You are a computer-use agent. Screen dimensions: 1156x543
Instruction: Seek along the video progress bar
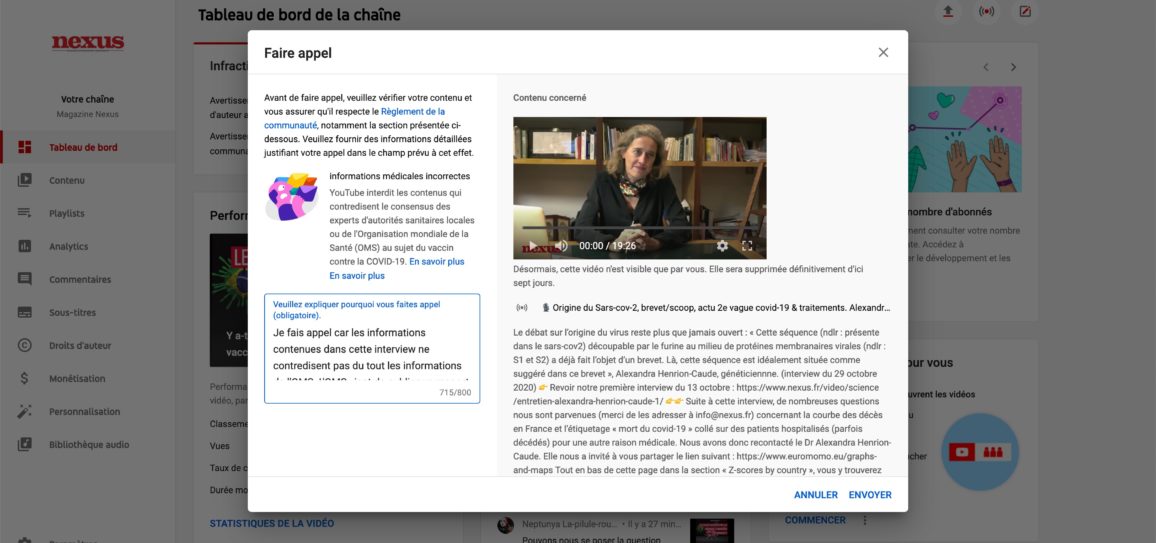point(639,228)
